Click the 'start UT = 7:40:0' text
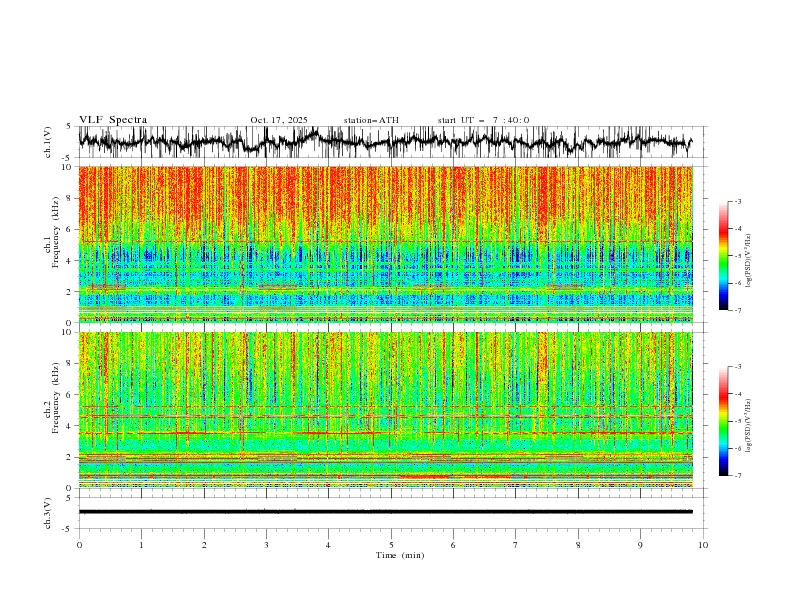The width and height of the screenshot is (792, 612). pyautogui.click(x=483, y=120)
